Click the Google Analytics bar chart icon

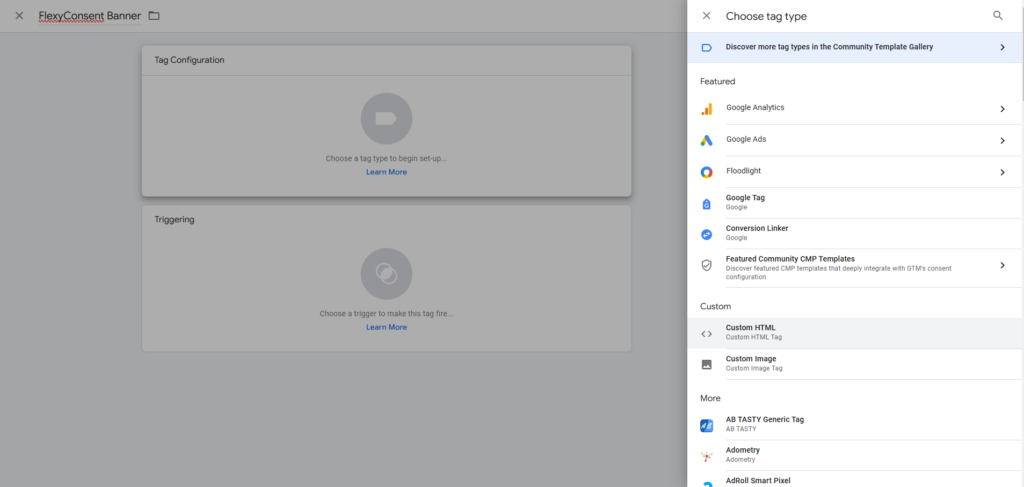click(x=706, y=109)
